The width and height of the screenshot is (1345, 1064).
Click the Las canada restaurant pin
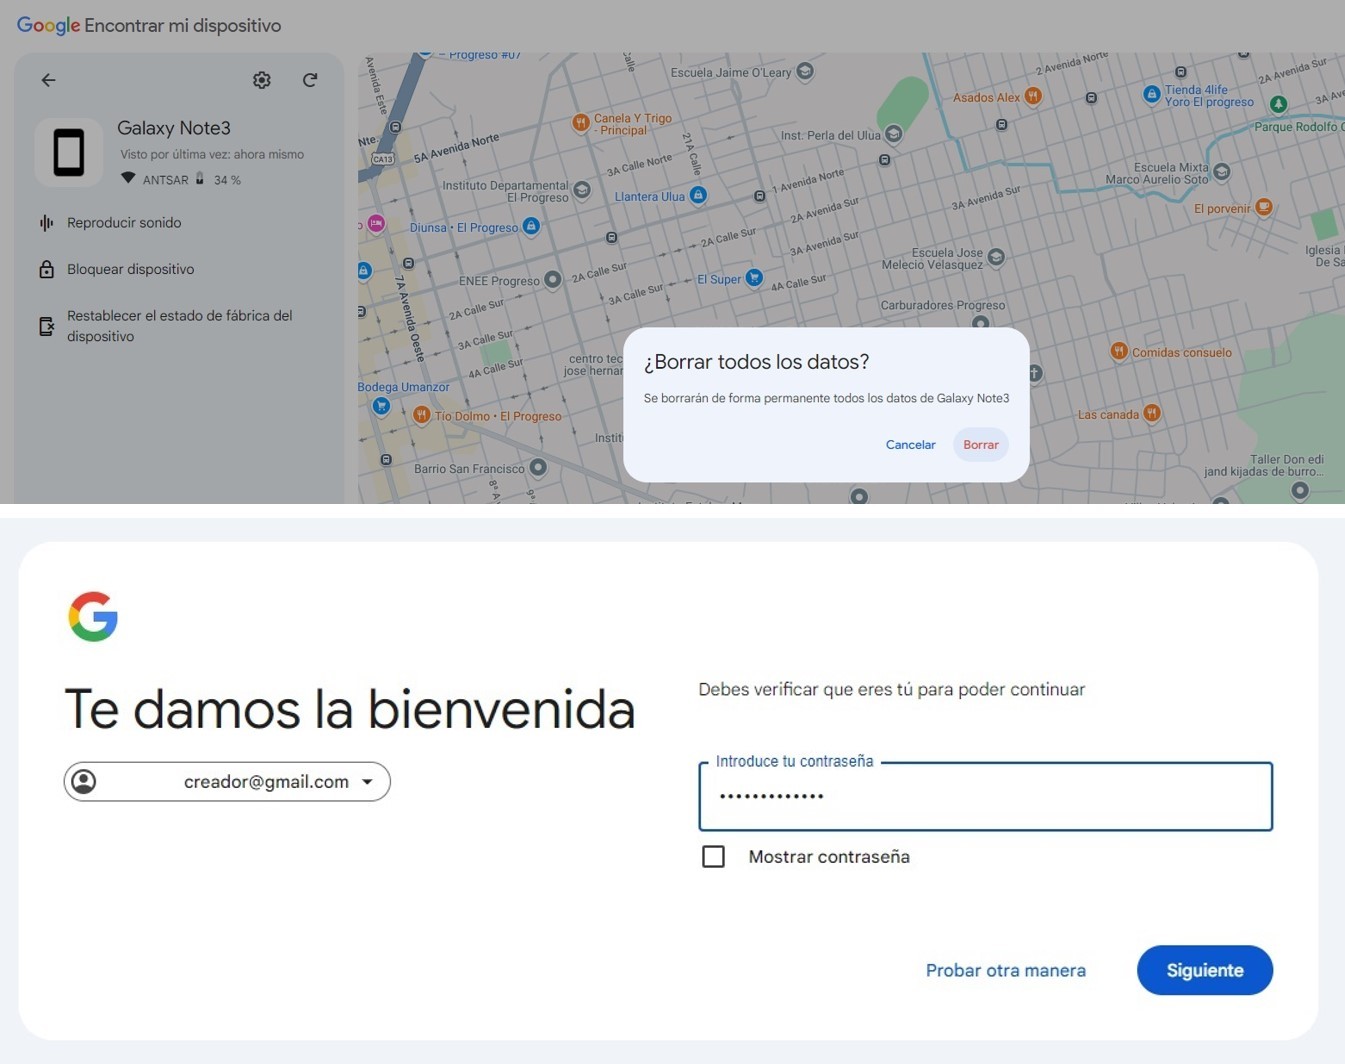tap(1152, 412)
